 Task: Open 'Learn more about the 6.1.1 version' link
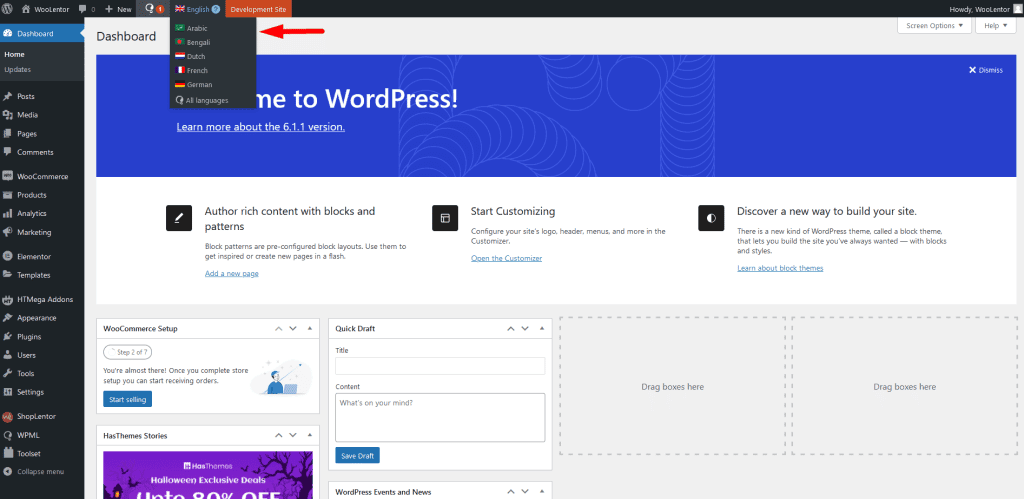[261, 127]
